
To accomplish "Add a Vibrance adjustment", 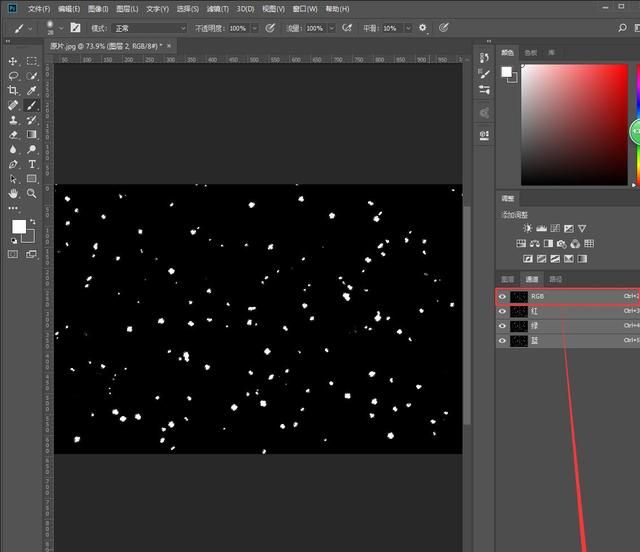I will (582, 228).
